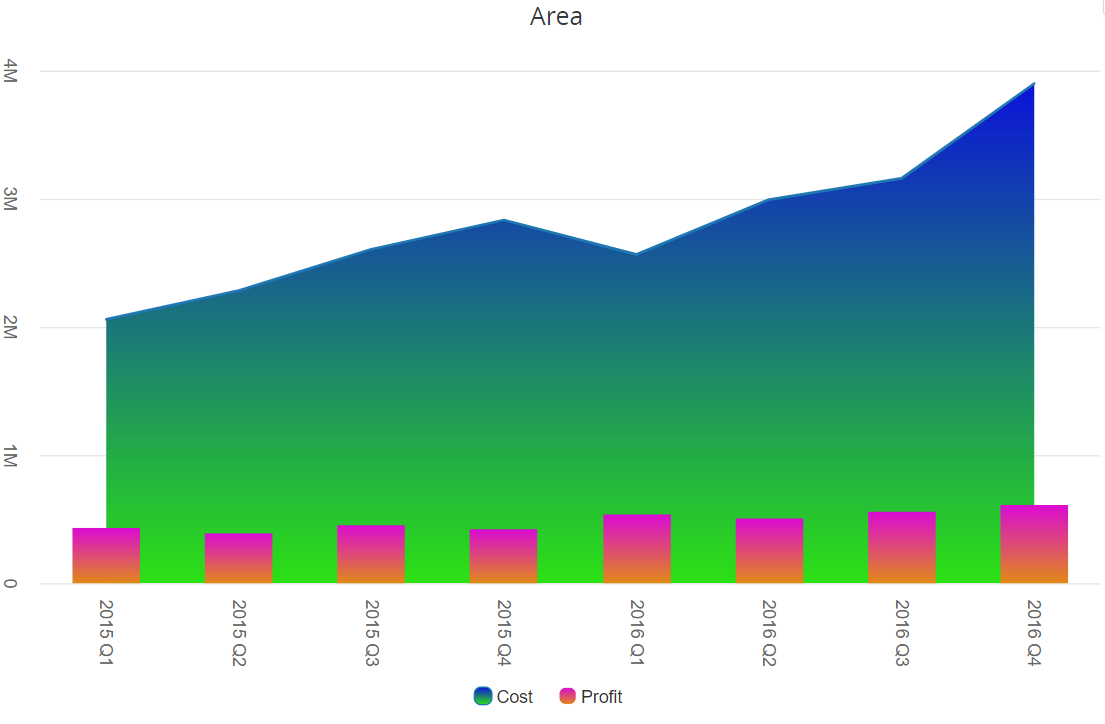Click the chart title 'Area'
1105x724 pixels.
(x=556, y=17)
